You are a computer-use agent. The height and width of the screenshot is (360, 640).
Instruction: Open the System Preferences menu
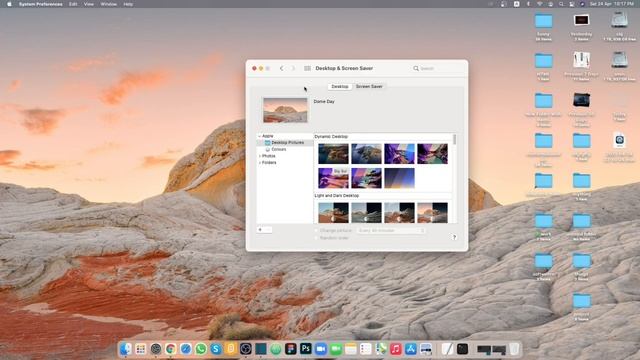(x=40, y=4)
